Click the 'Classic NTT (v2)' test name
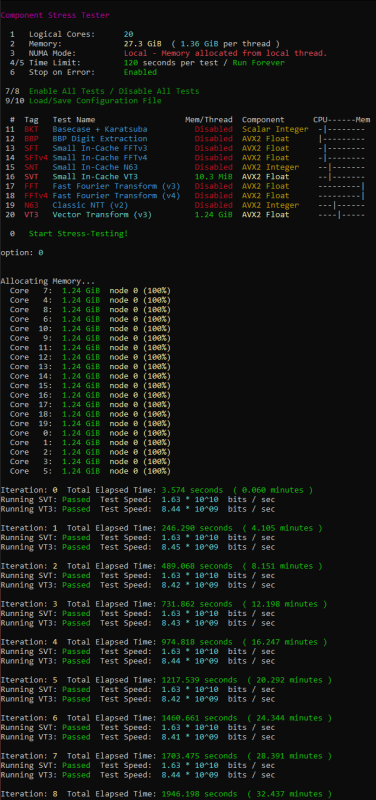The image size is (376, 800). tap(90, 205)
